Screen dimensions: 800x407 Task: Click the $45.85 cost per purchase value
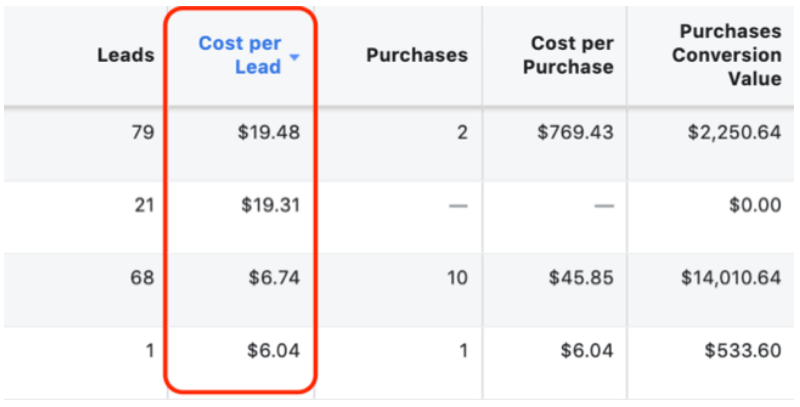tap(581, 277)
